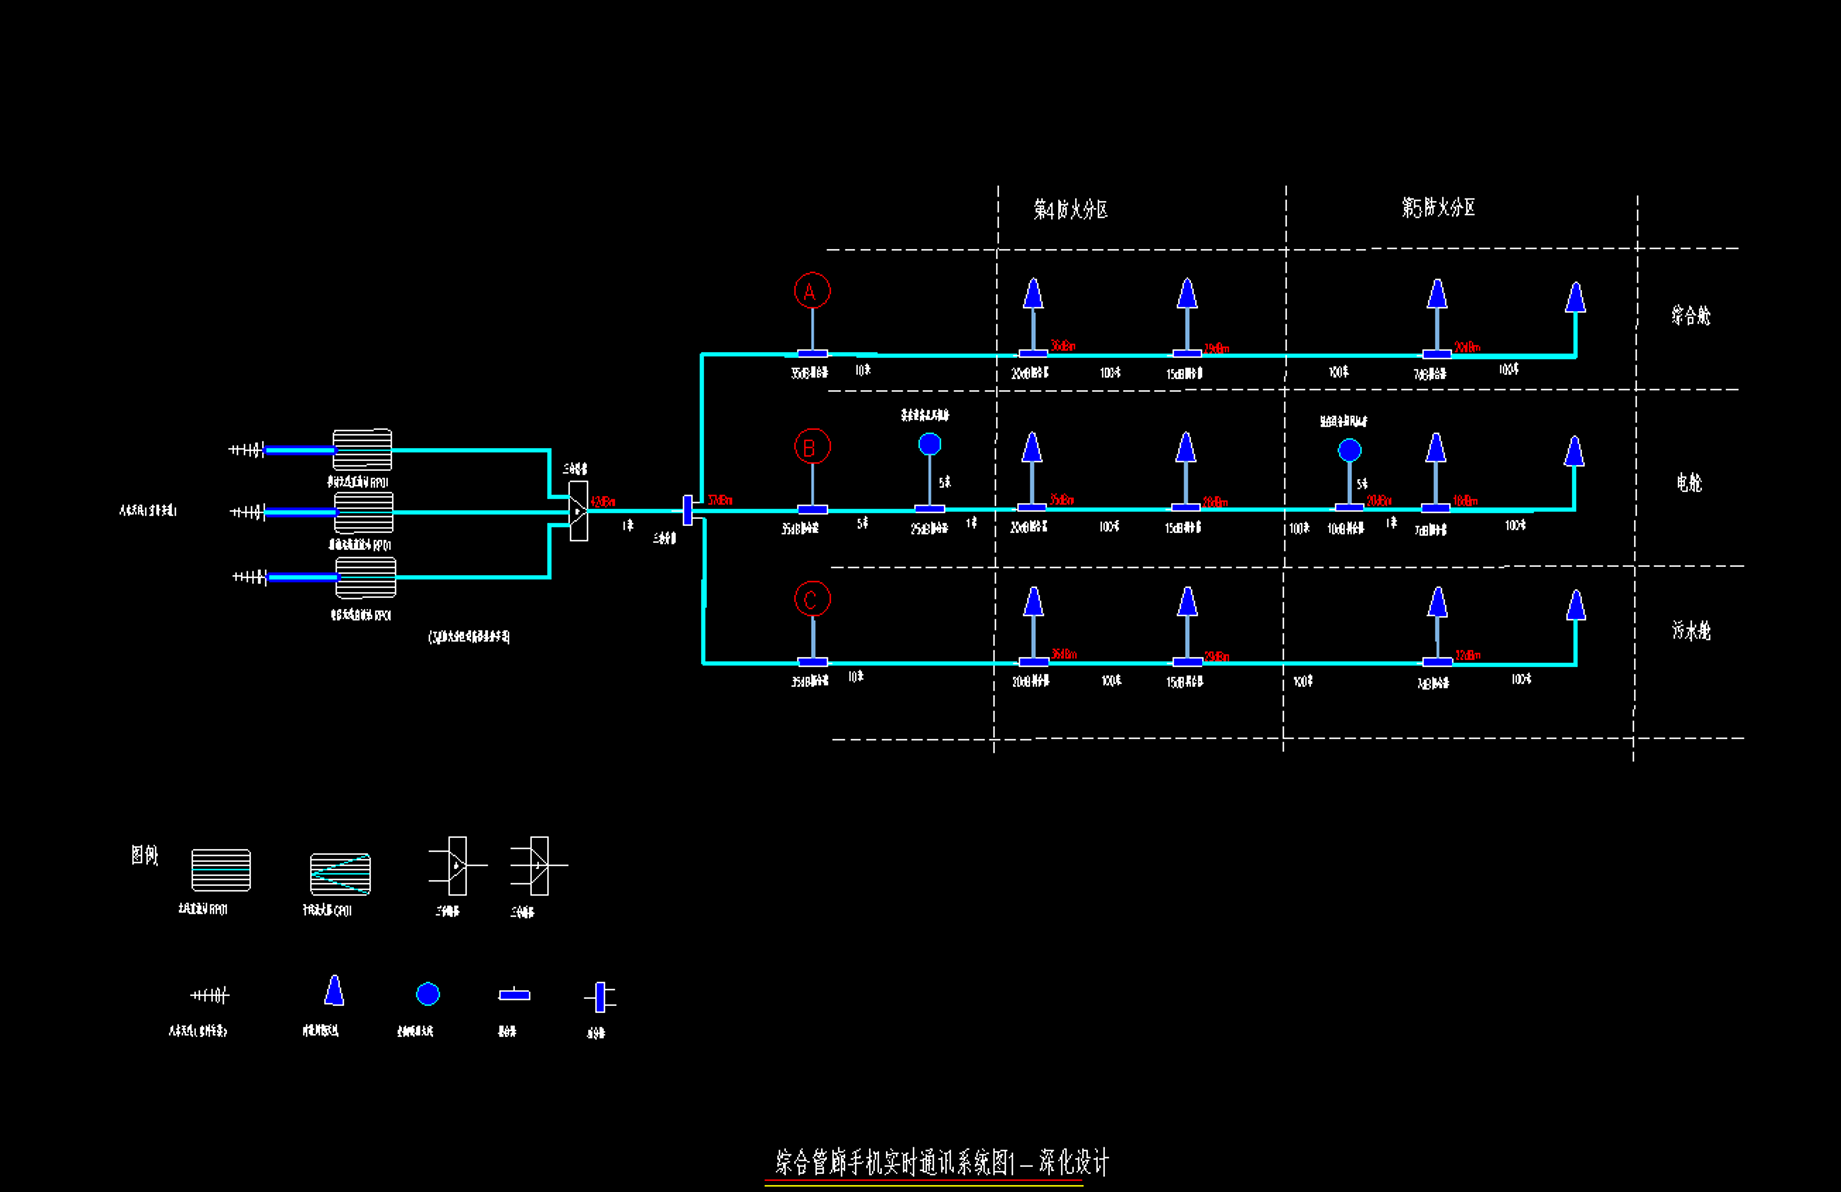1841x1192 pixels.
Task: Select the bottom RRU unit box
Action: (365, 577)
